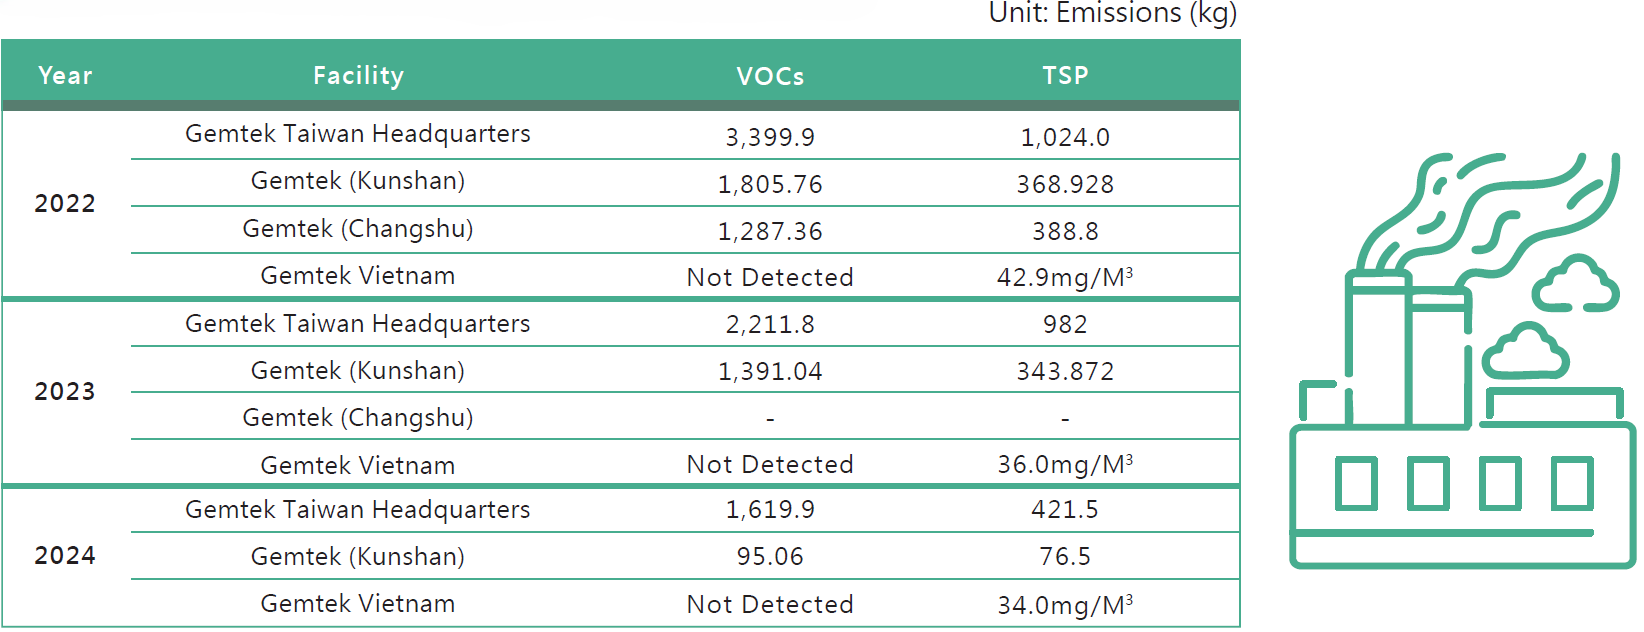Select the TSP column header
This screenshot has height=632, width=1644.
coord(1065,76)
